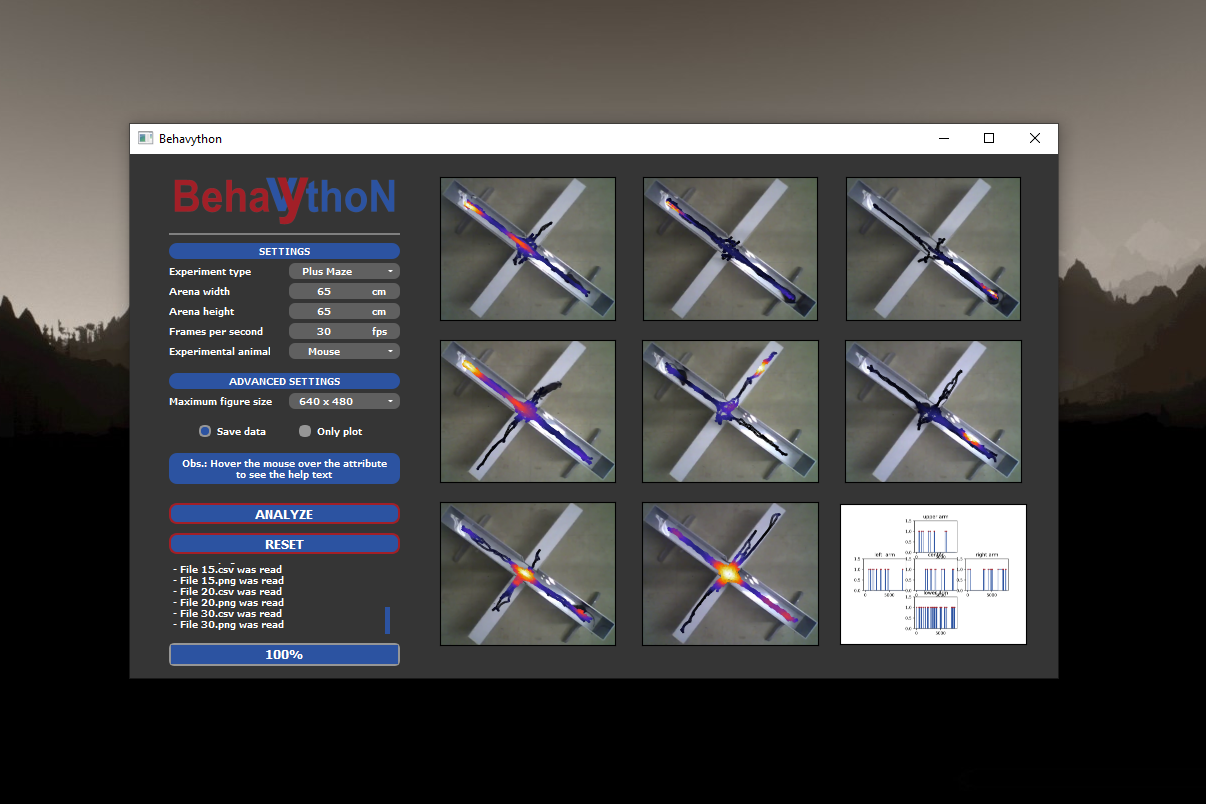Expand the Experimental animal dropdown showing Mouse
This screenshot has width=1206, height=804.
344,352
